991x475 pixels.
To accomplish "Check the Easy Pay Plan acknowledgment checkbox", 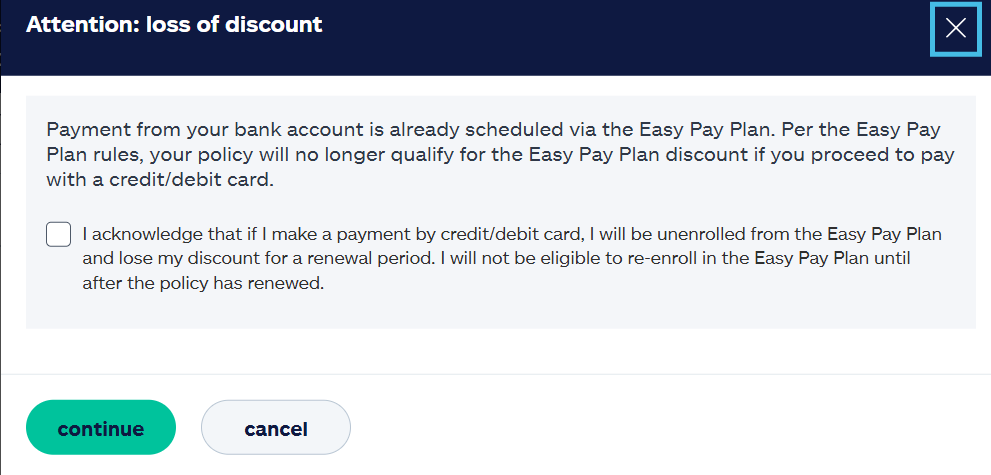I will tap(59, 235).
